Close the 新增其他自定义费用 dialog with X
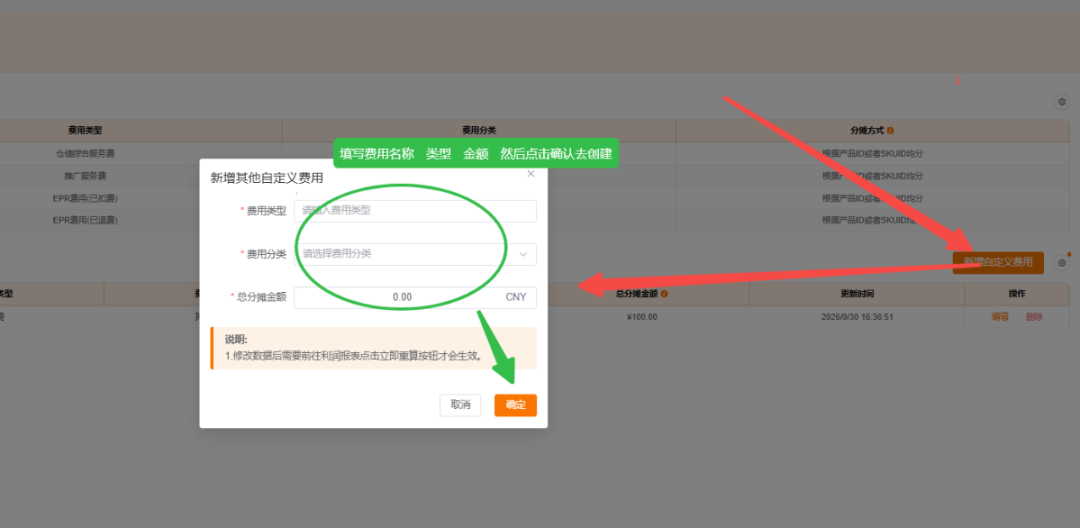The image size is (1080, 528). (x=530, y=174)
